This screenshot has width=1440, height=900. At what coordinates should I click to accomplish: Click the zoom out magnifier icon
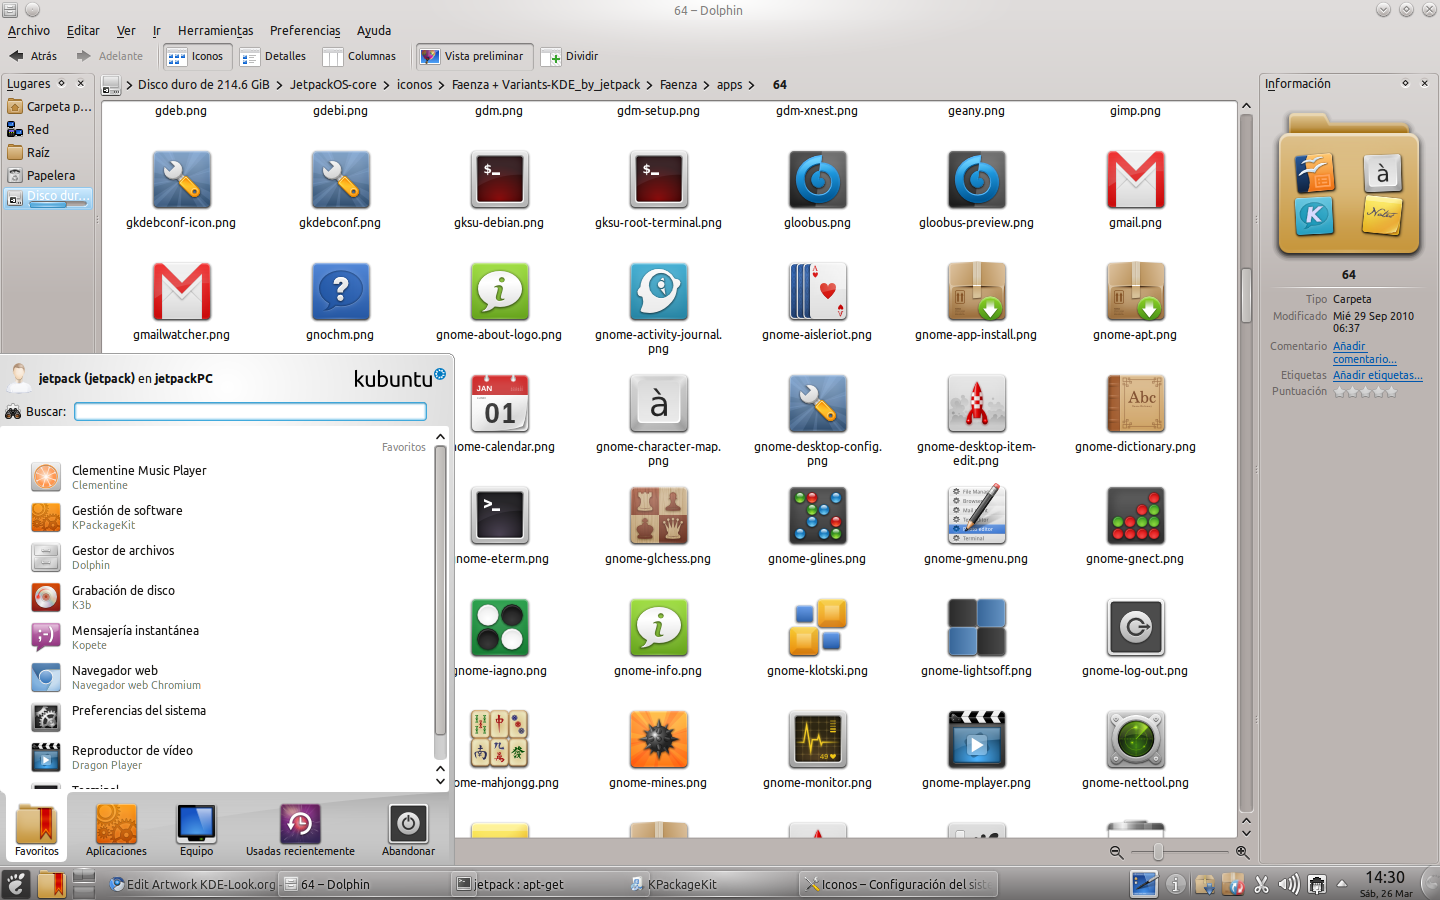[1116, 852]
